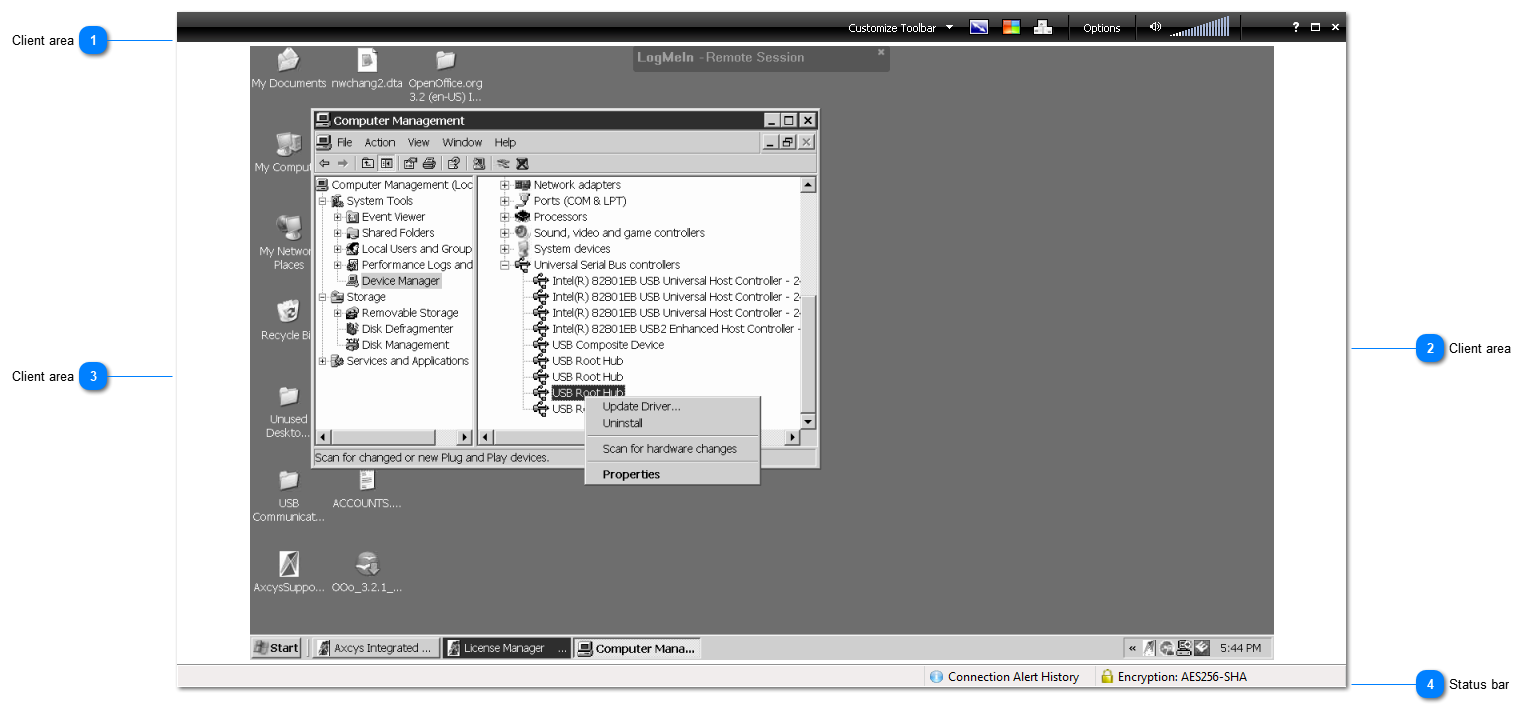The height and width of the screenshot is (709, 1527).
Task: Switch to Axcys Integrated taskbar button
Action: click(375, 648)
